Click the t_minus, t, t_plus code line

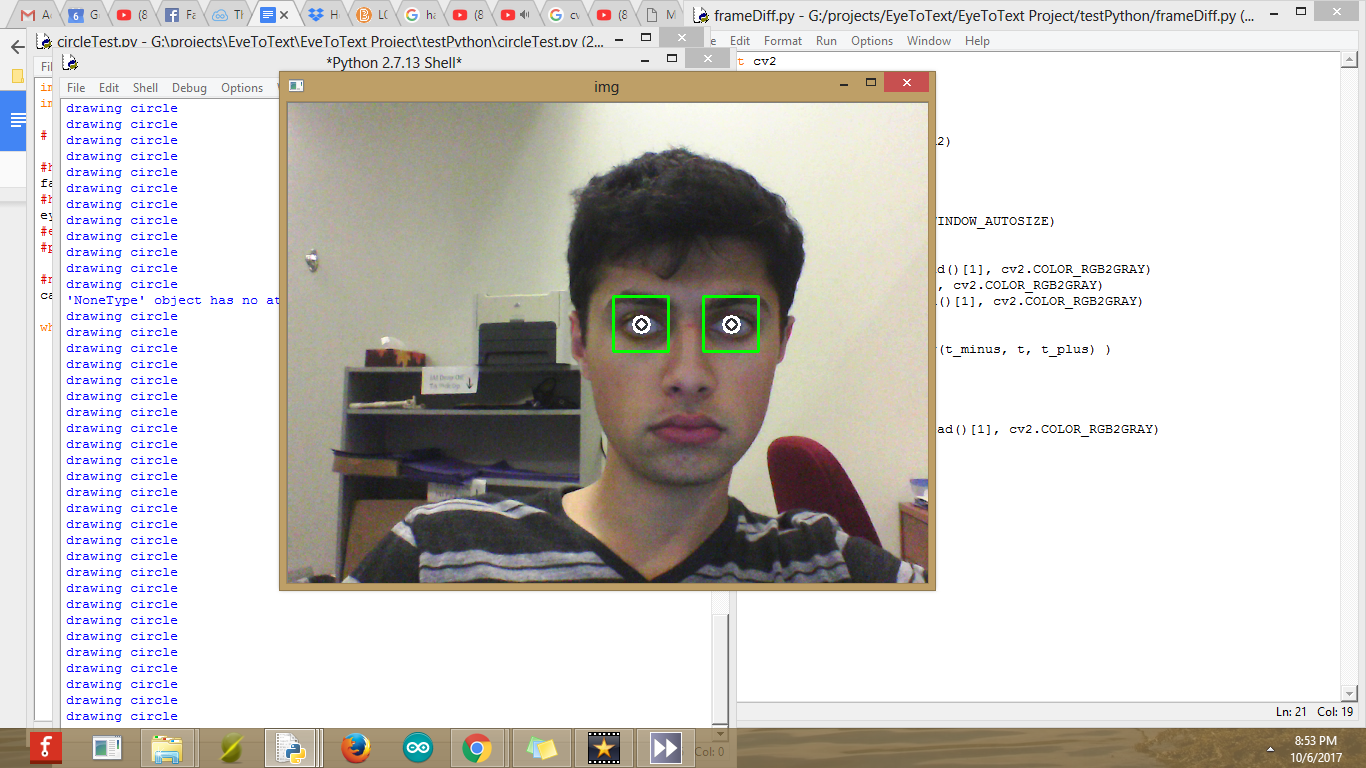(1022, 349)
